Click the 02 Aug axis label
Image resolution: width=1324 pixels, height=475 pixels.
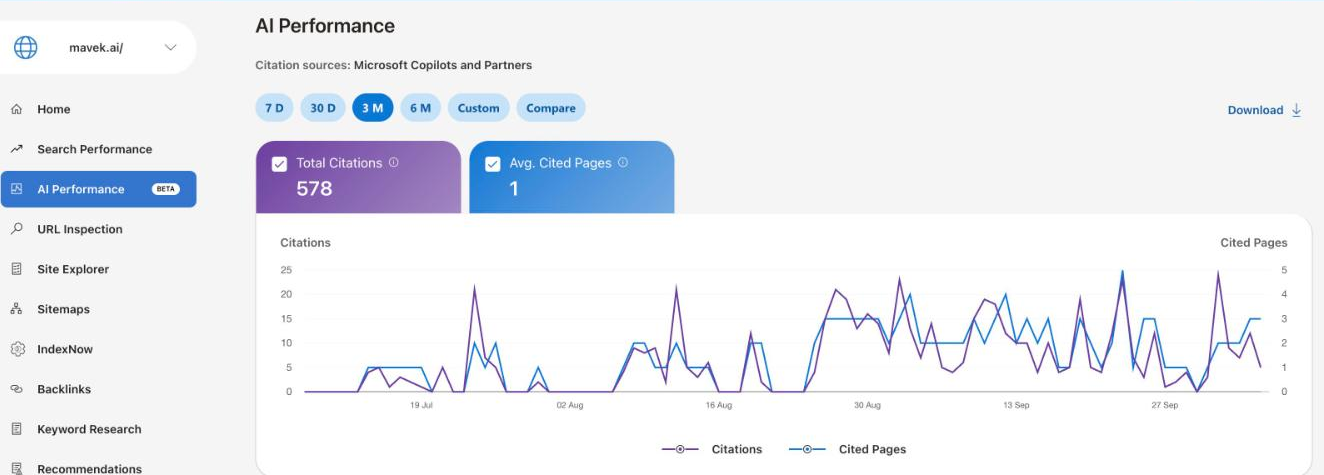point(569,405)
